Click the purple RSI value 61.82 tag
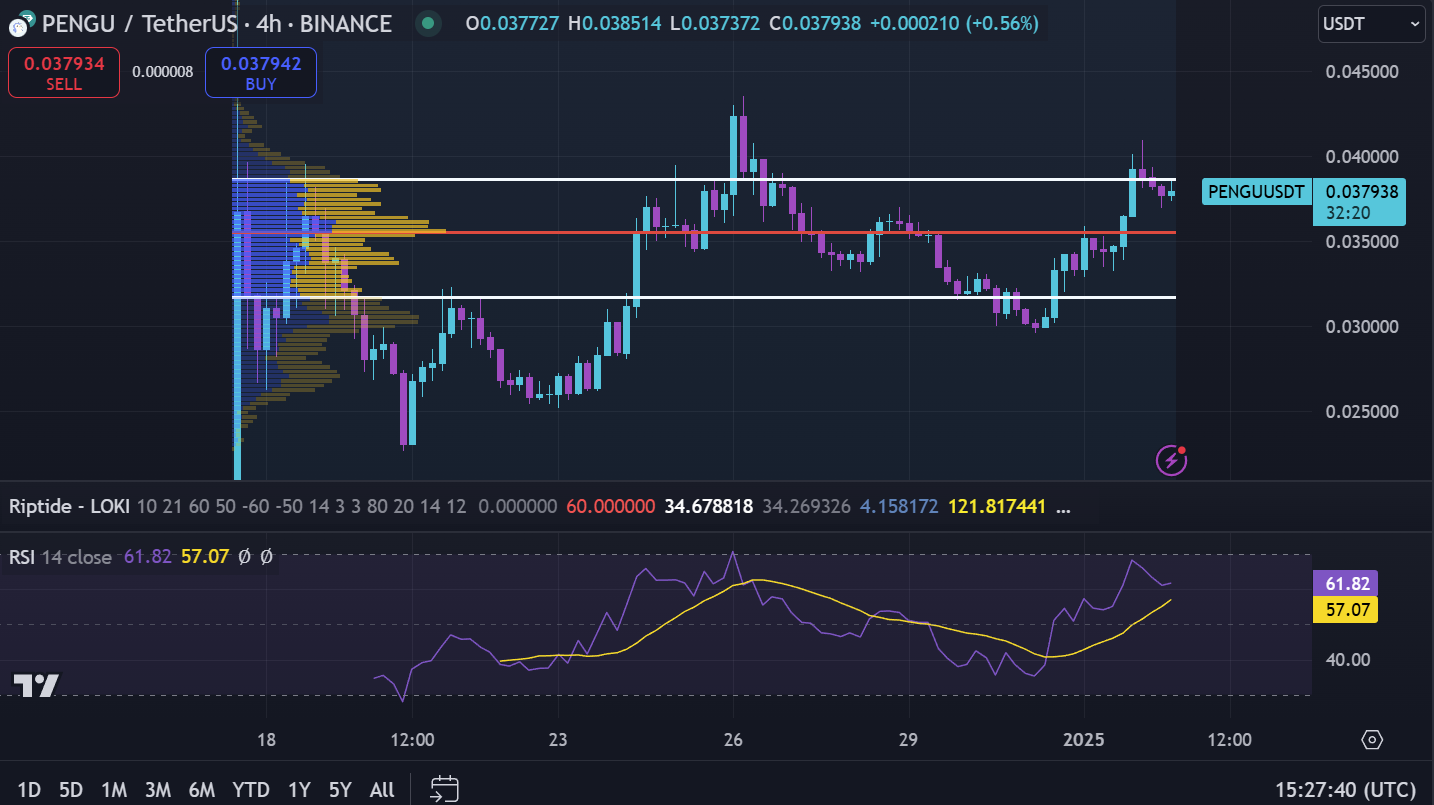Viewport: 1434px width, 805px height. 1345,583
